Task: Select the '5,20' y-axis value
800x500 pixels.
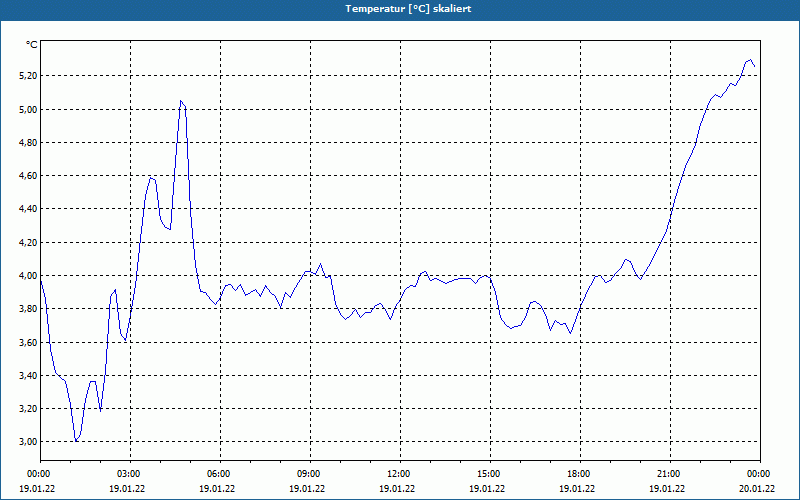Action: (29, 76)
